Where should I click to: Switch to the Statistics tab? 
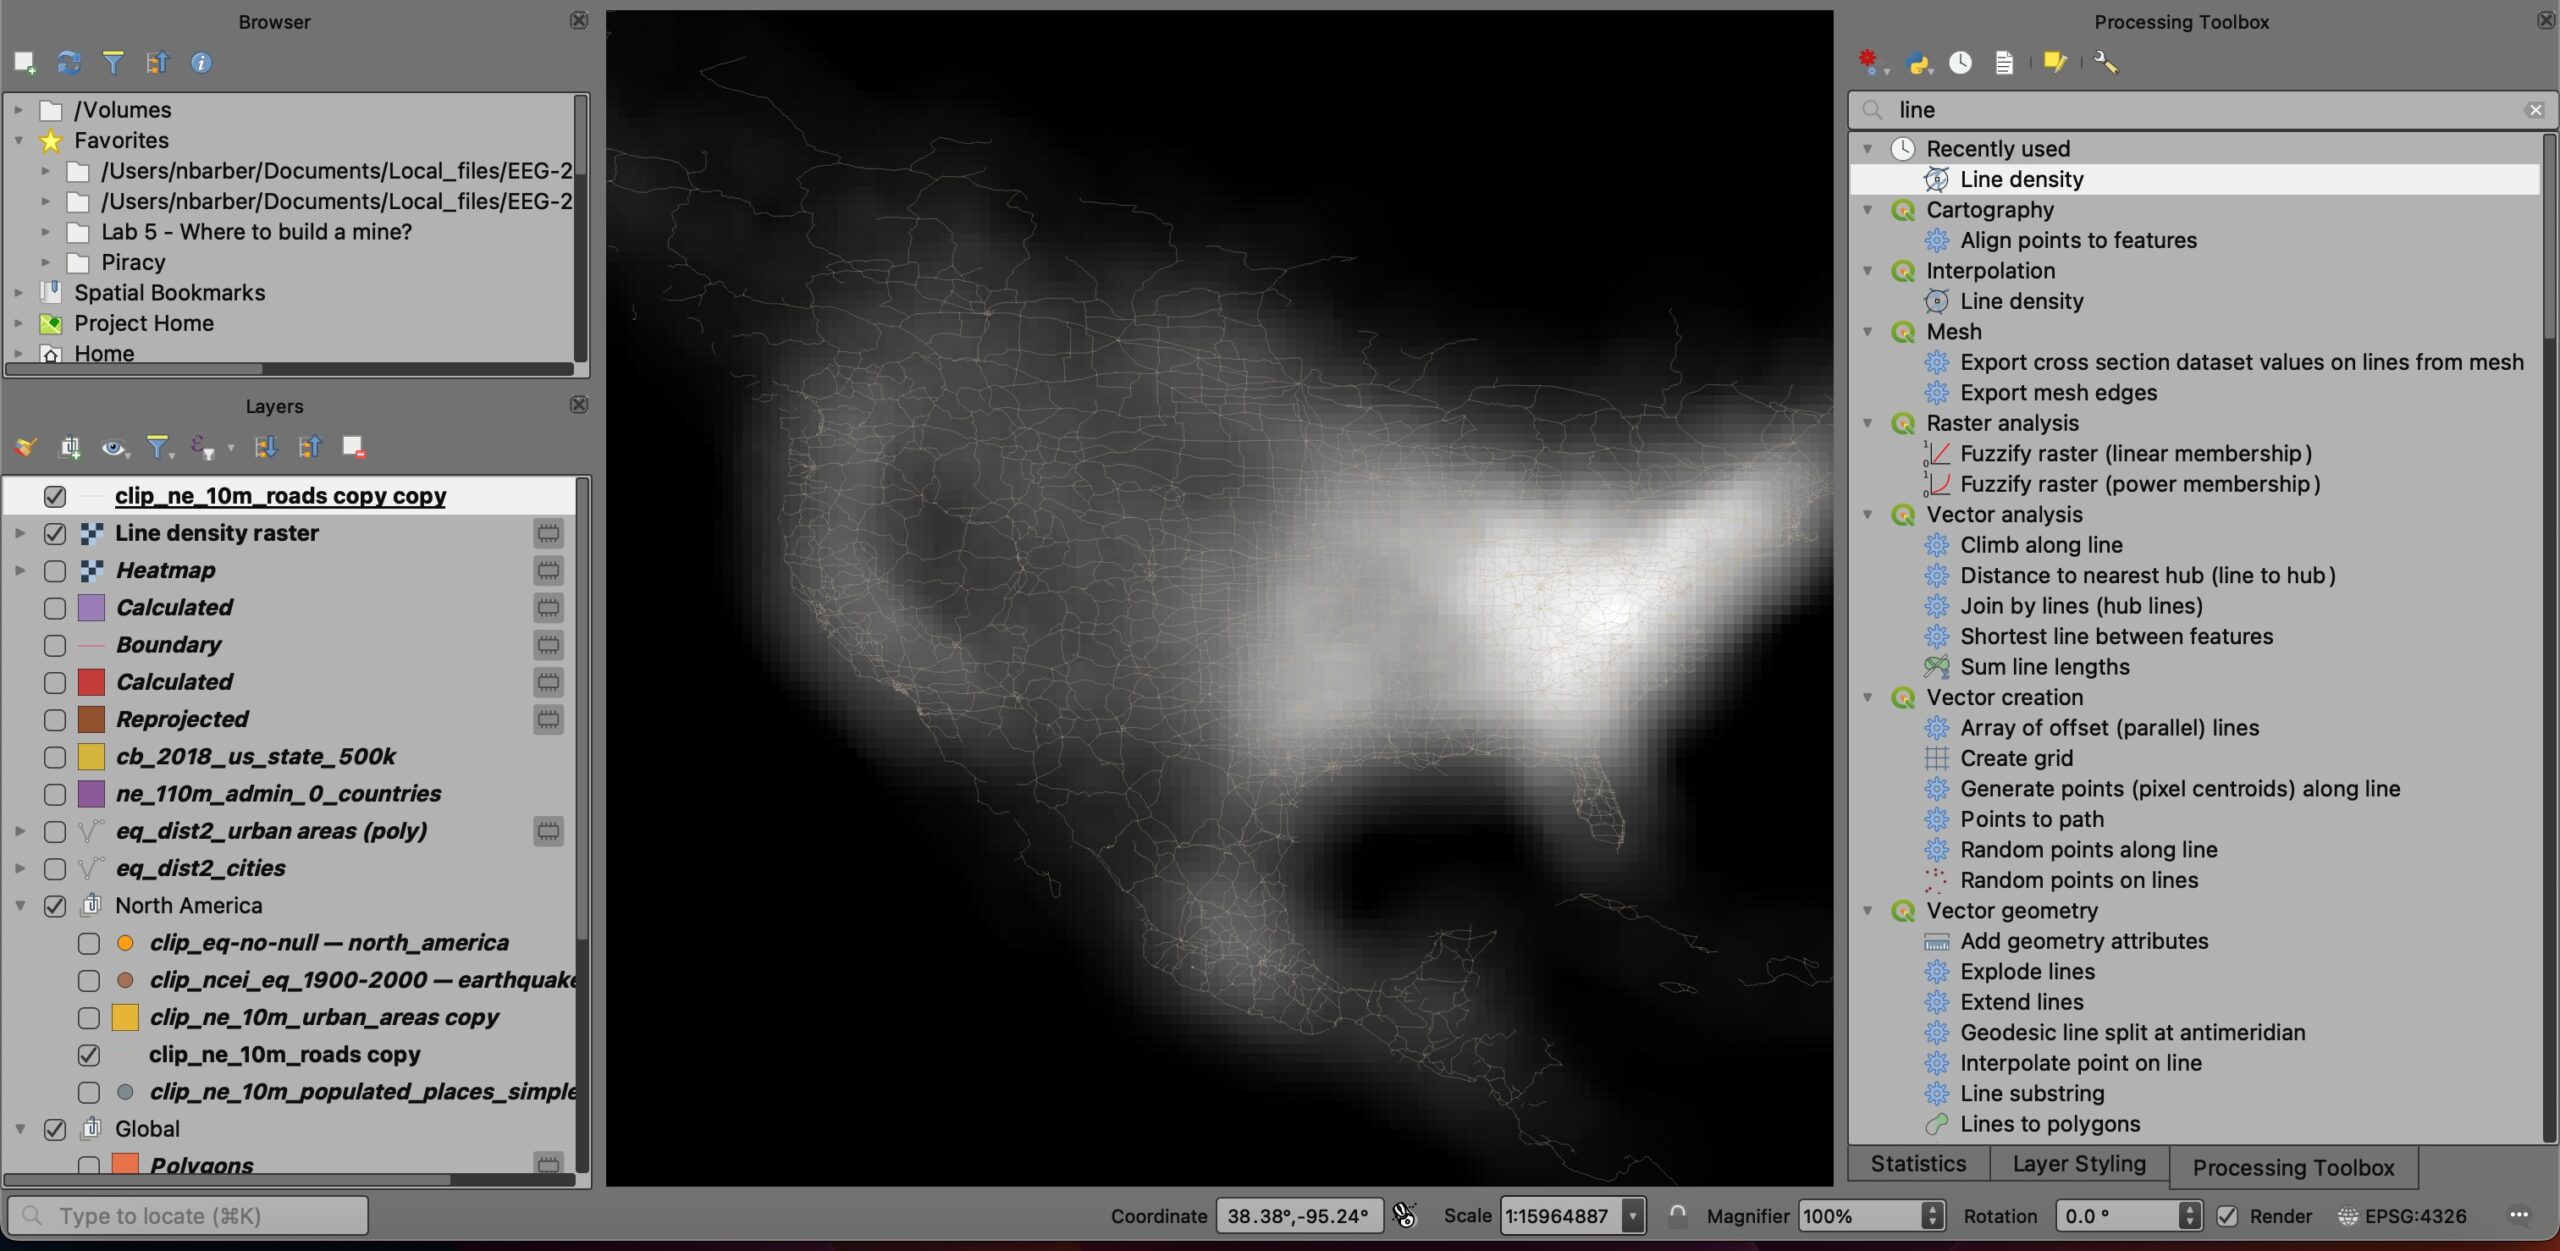(x=1917, y=1164)
